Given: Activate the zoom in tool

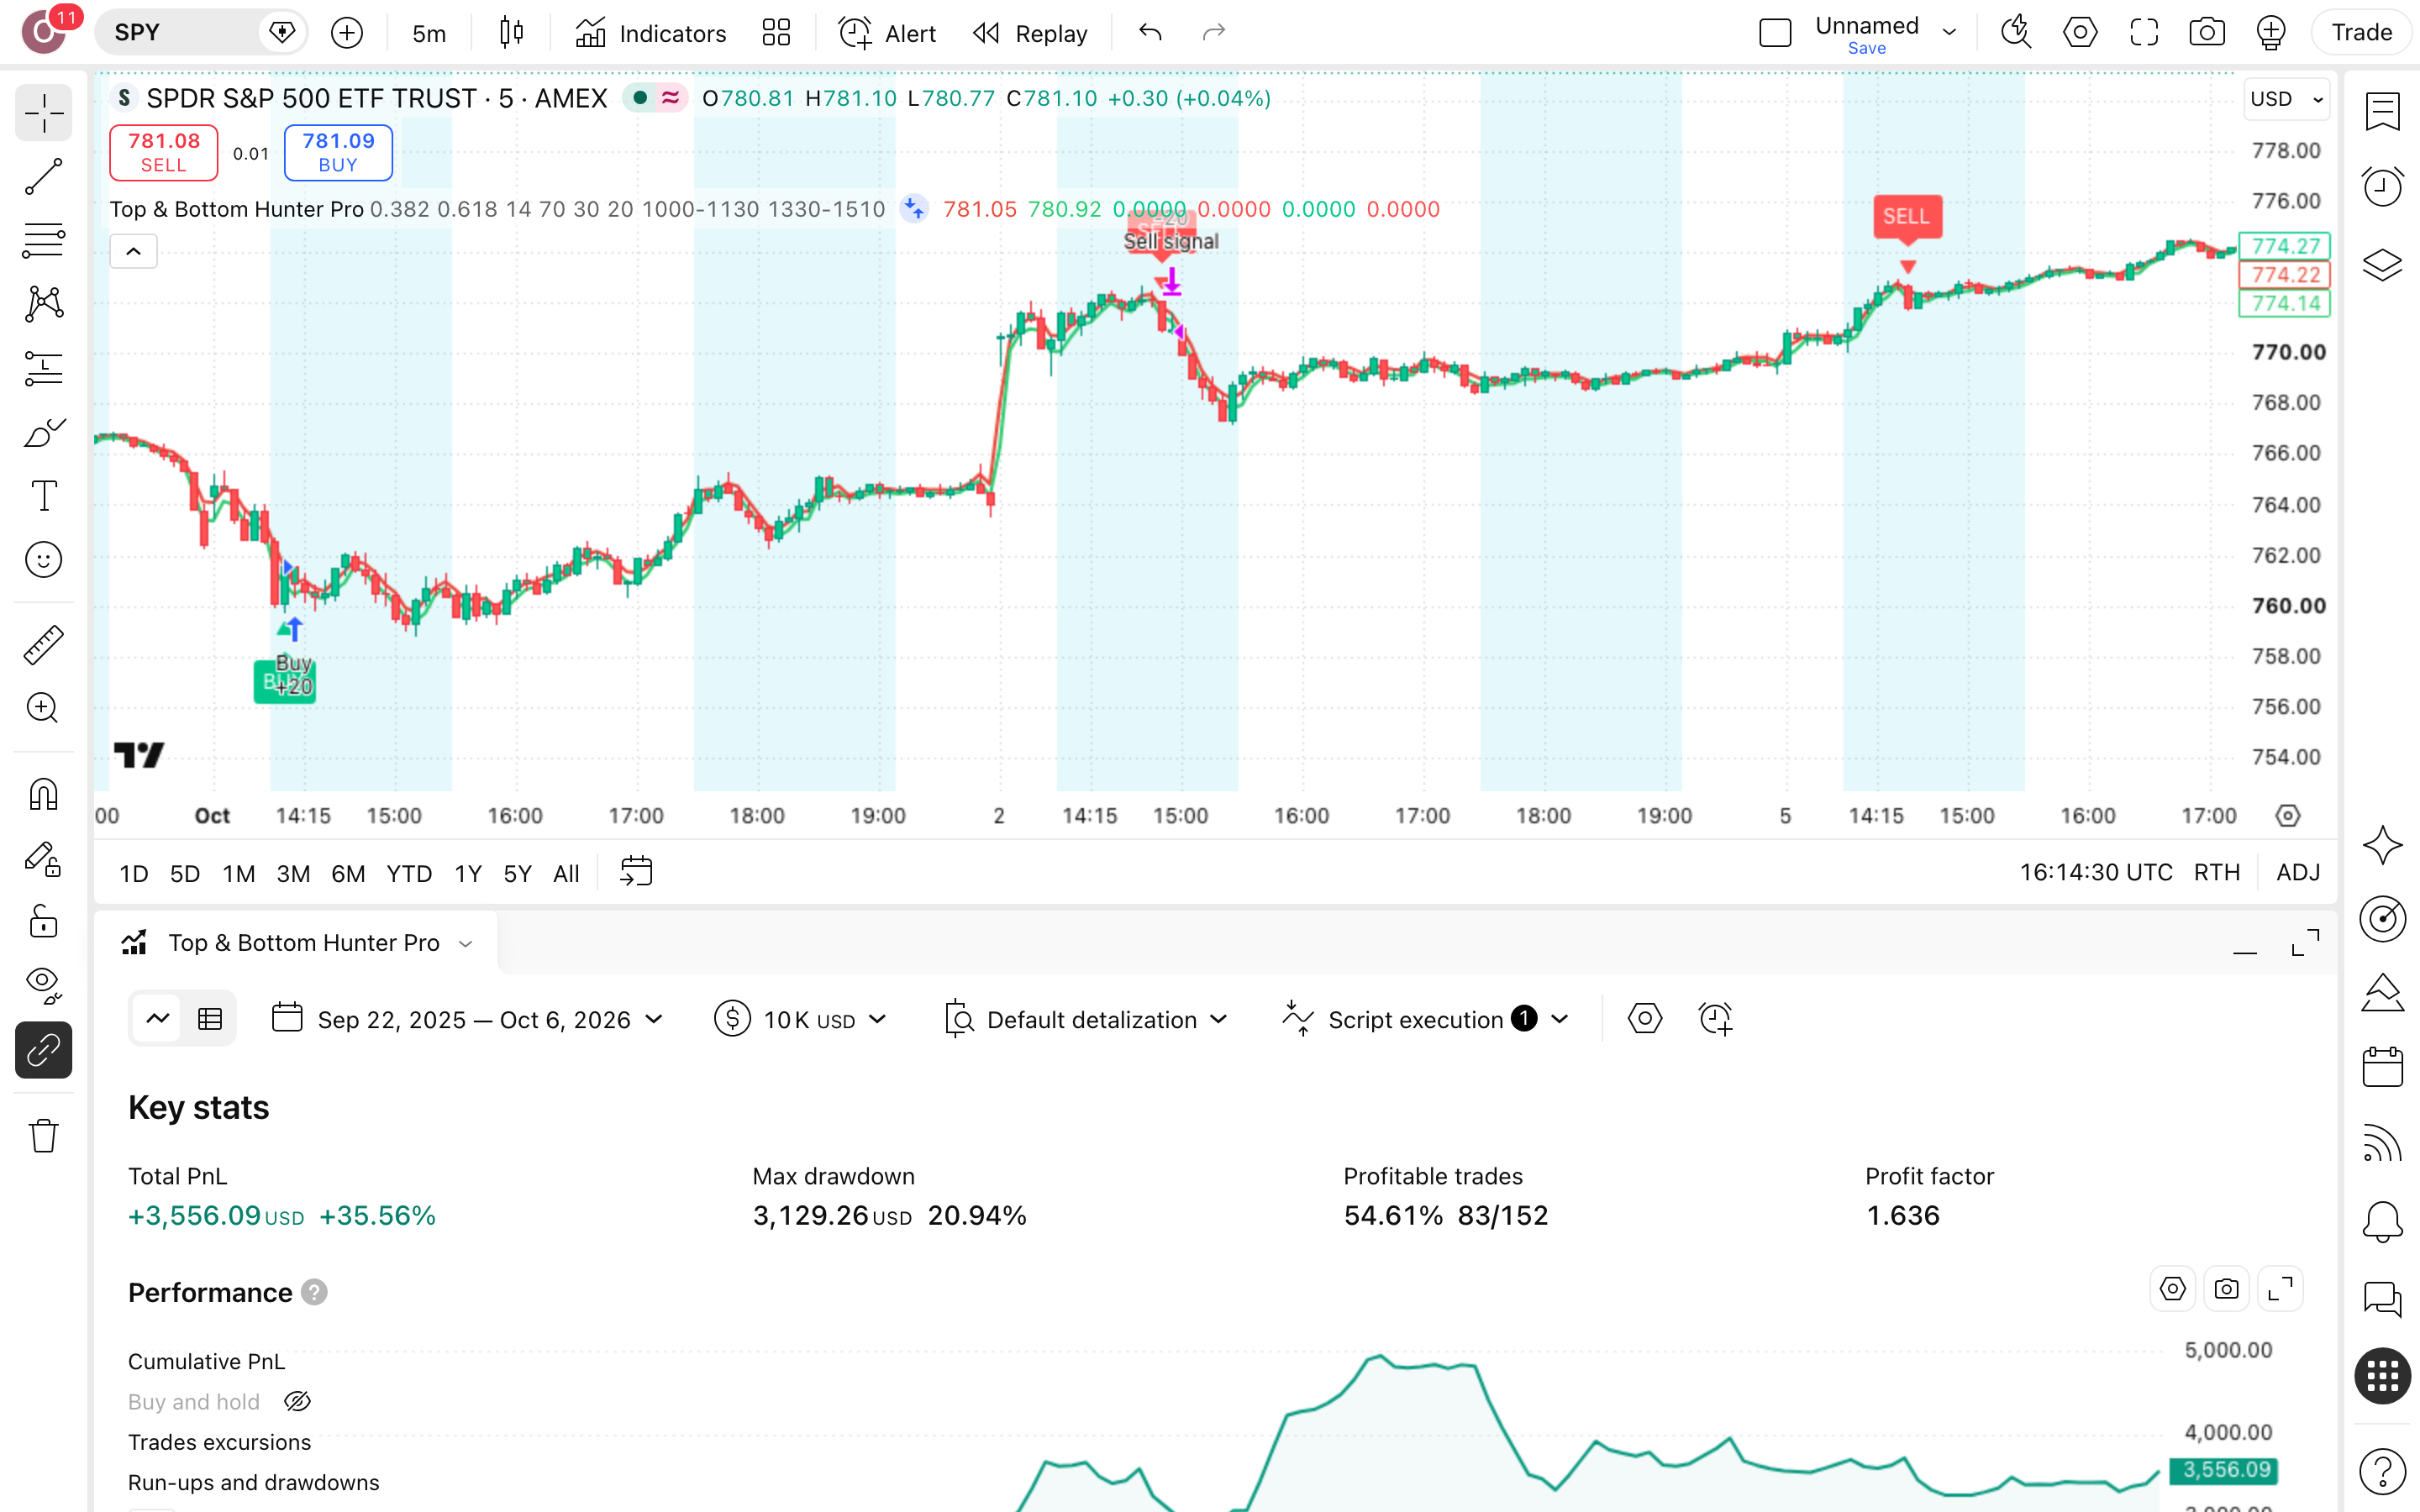Looking at the screenshot, I should pos(43,708).
